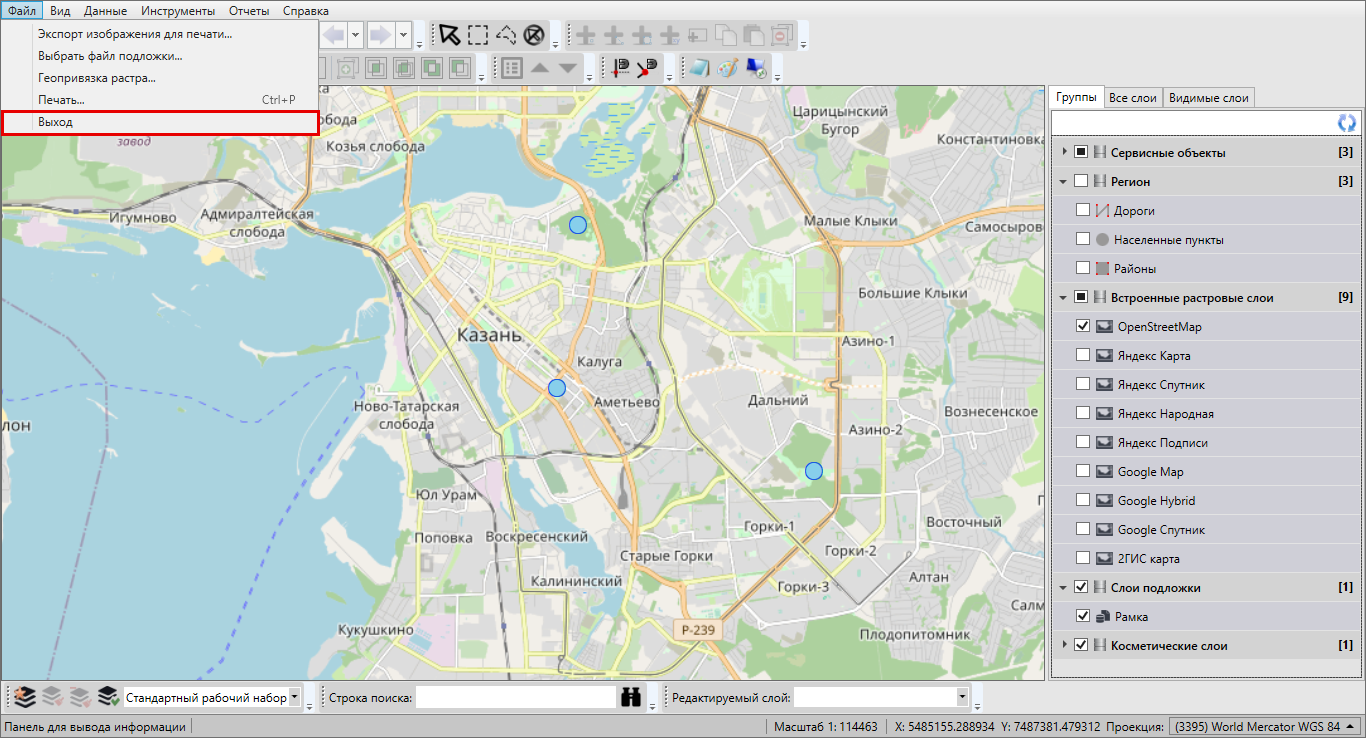Viewport: 1366px width, 738px height.
Task: Select the arrow pointer tool
Action: click(450, 36)
